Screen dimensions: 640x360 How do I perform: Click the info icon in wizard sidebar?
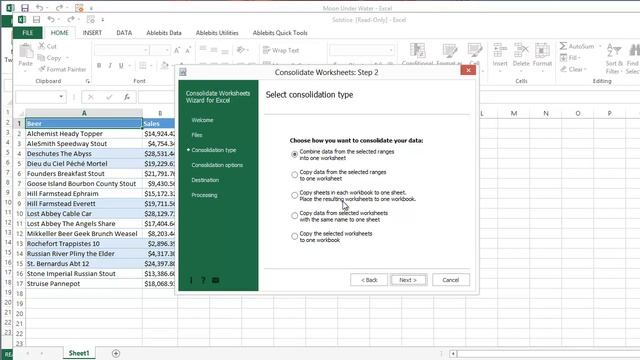191,280
